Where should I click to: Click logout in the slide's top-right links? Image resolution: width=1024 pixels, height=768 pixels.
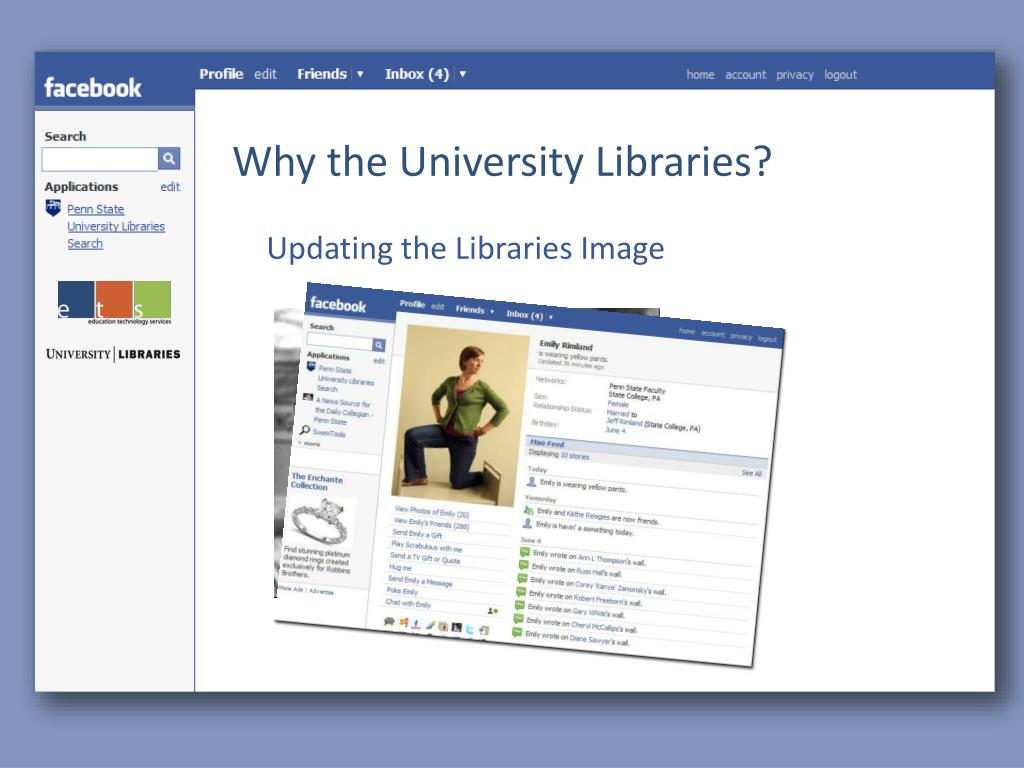[x=840, y=74]
